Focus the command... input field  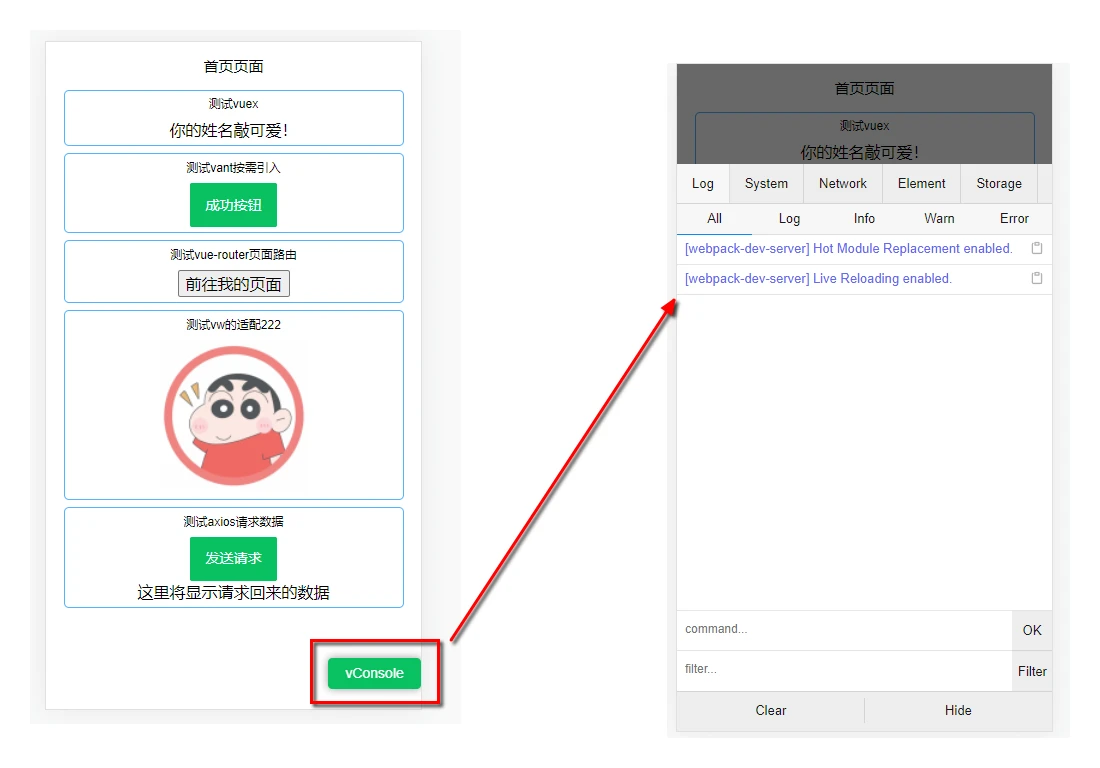click(x=845, y=630)
